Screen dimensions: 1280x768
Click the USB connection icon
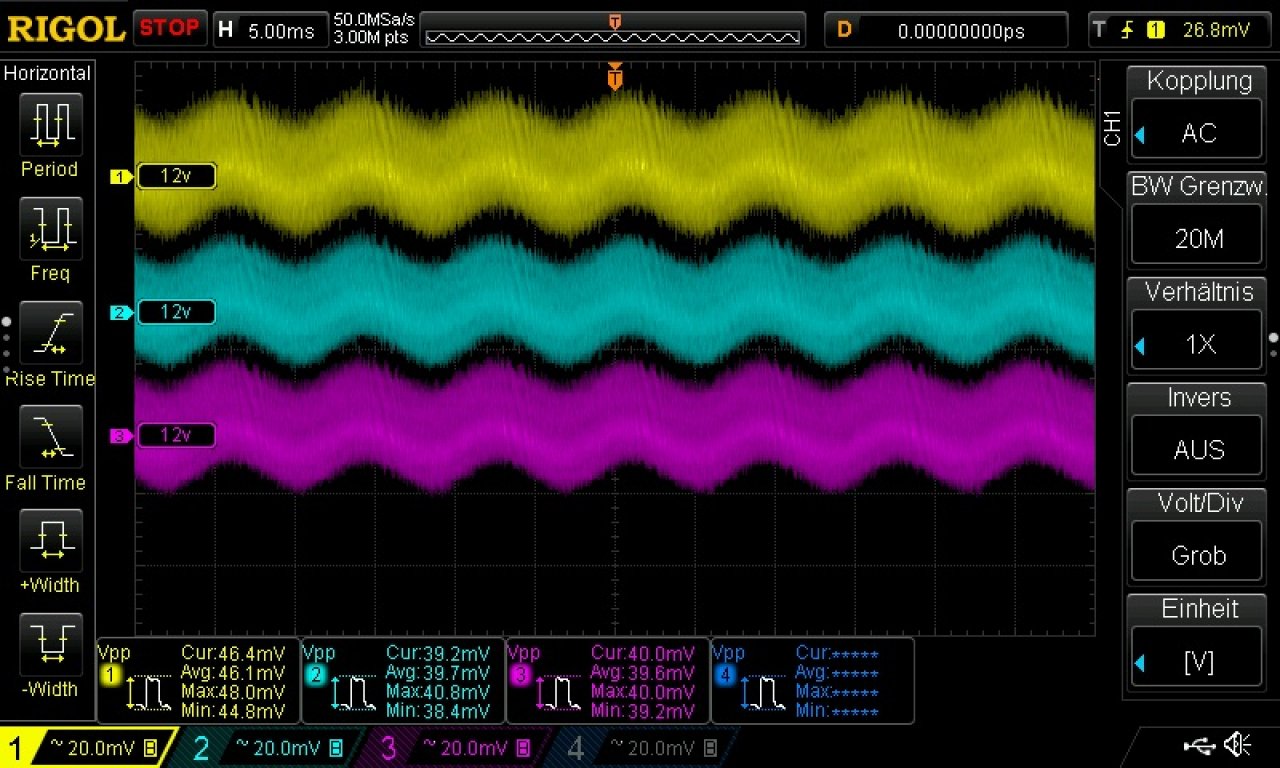coord(1200,745)
